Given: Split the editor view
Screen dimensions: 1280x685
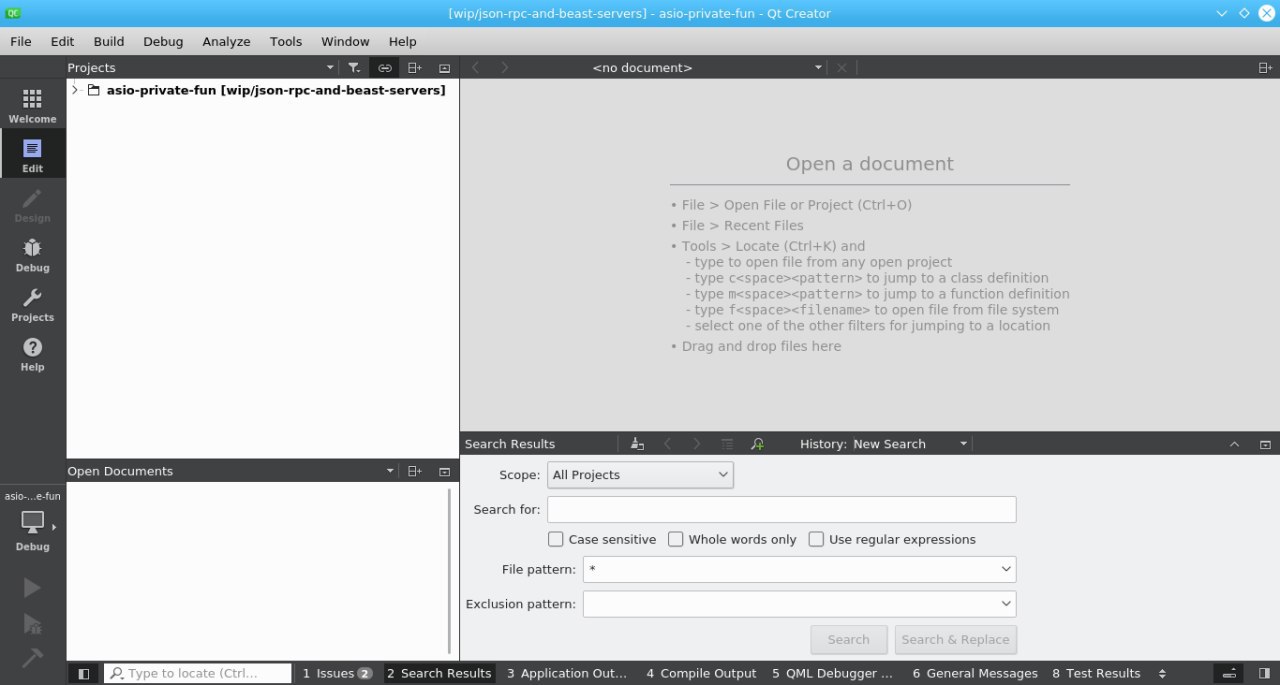Looking at the screenshot, I should (1265, 67).
